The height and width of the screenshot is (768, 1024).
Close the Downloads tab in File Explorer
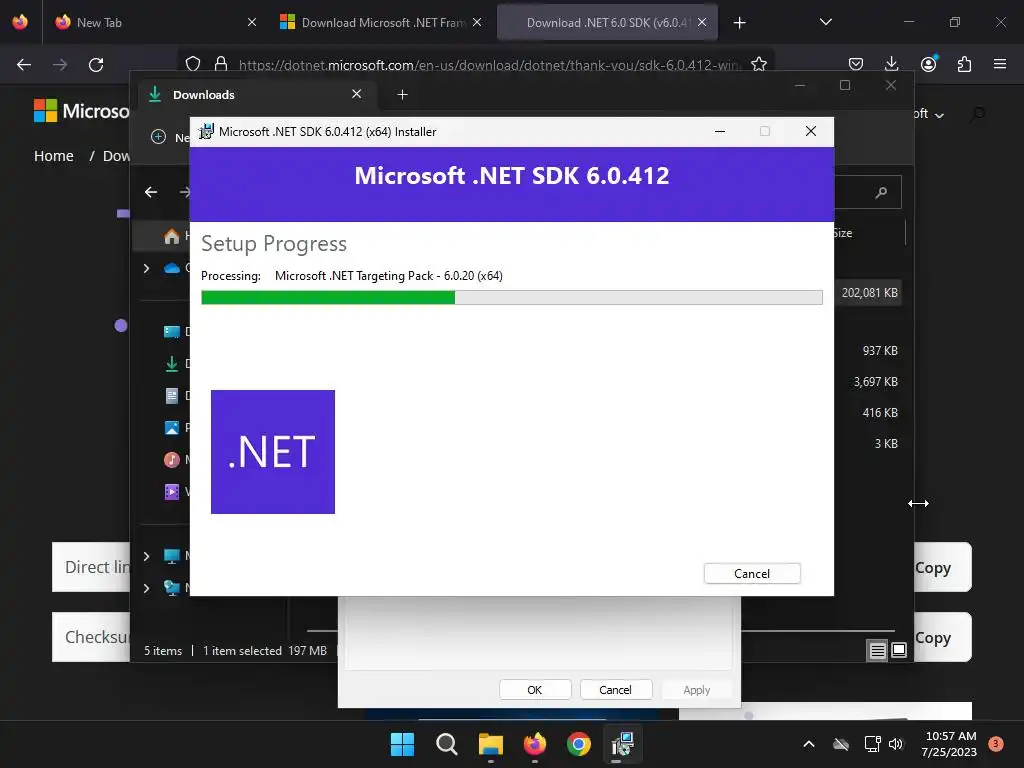(x=357, y=94)
